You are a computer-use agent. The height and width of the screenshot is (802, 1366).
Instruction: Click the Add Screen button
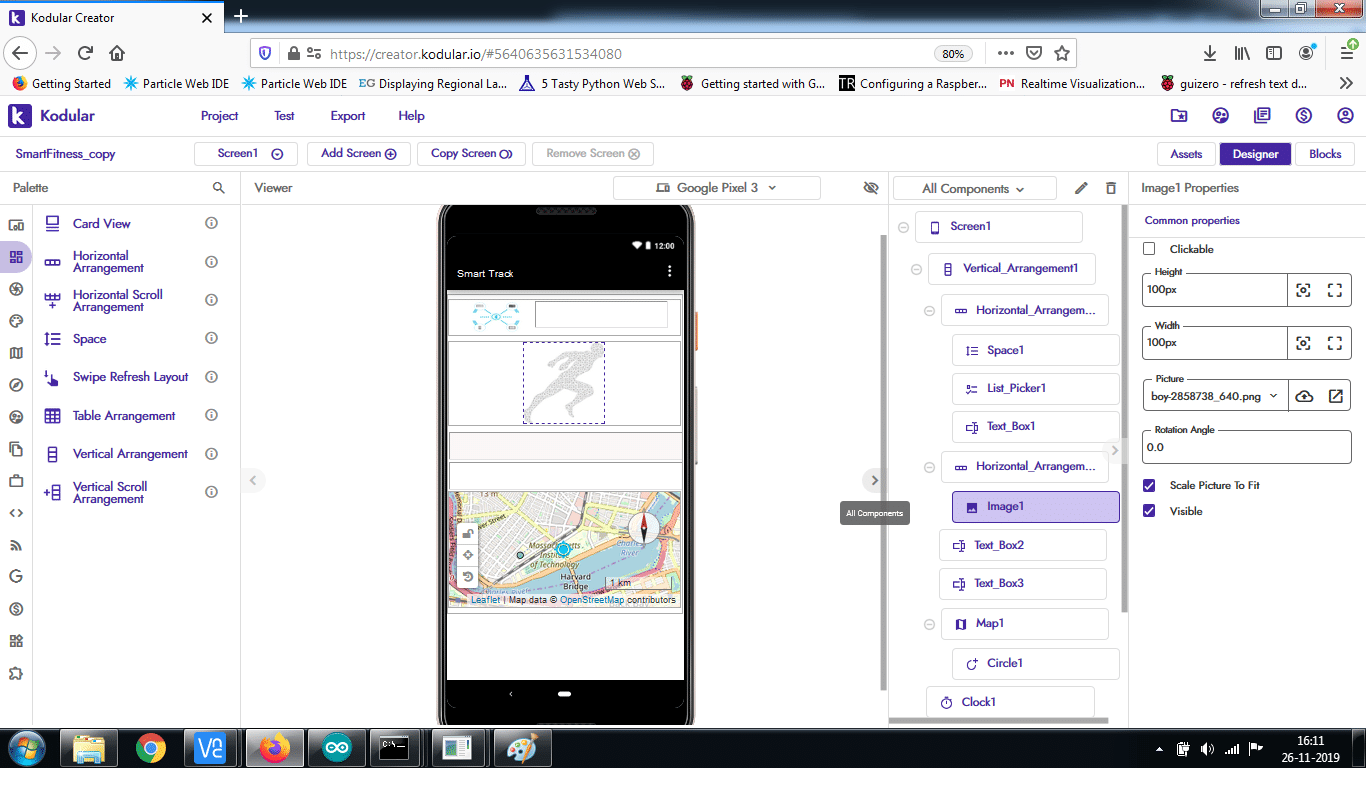click(x=358, y=154)
